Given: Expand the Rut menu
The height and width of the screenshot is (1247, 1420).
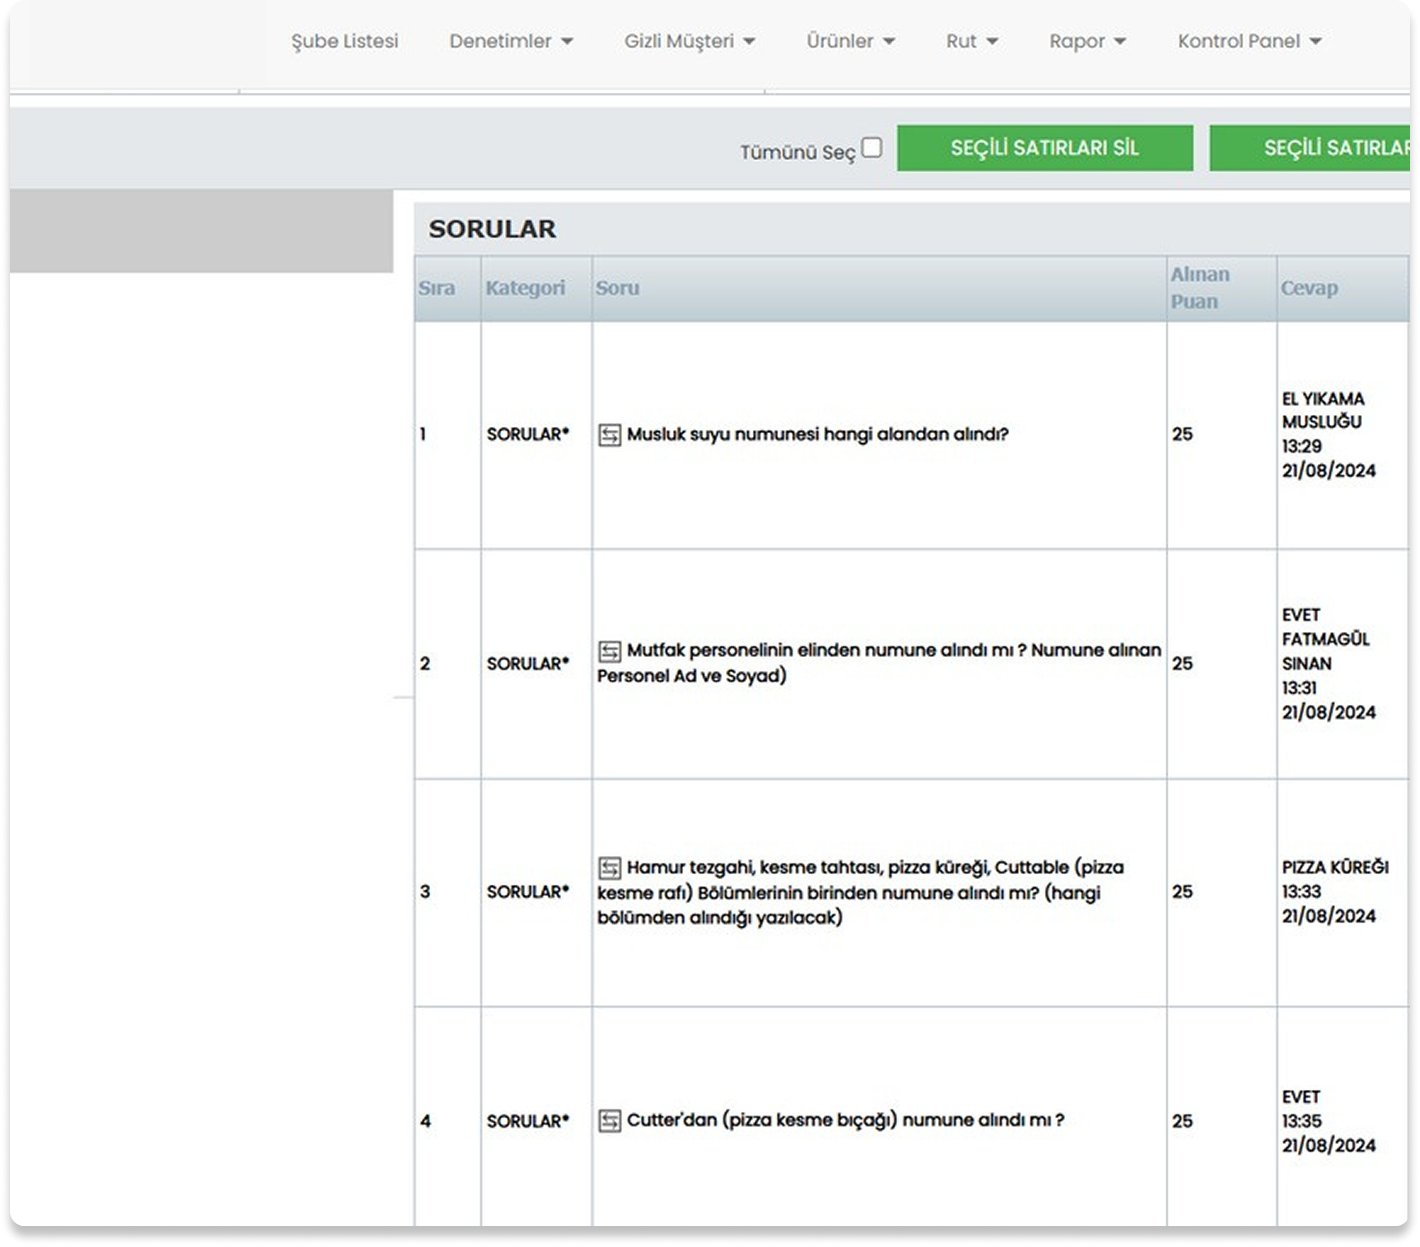Looking at the screenshot, I should (x=971, y=41).
